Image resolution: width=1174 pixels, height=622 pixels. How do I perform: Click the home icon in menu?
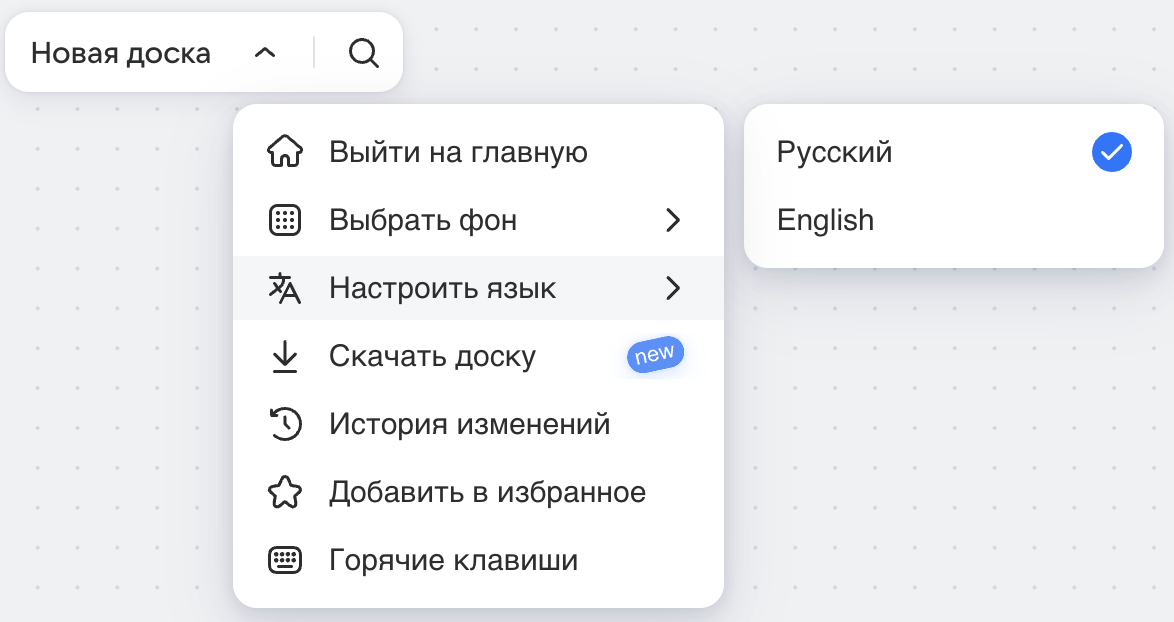coord(285,152)
